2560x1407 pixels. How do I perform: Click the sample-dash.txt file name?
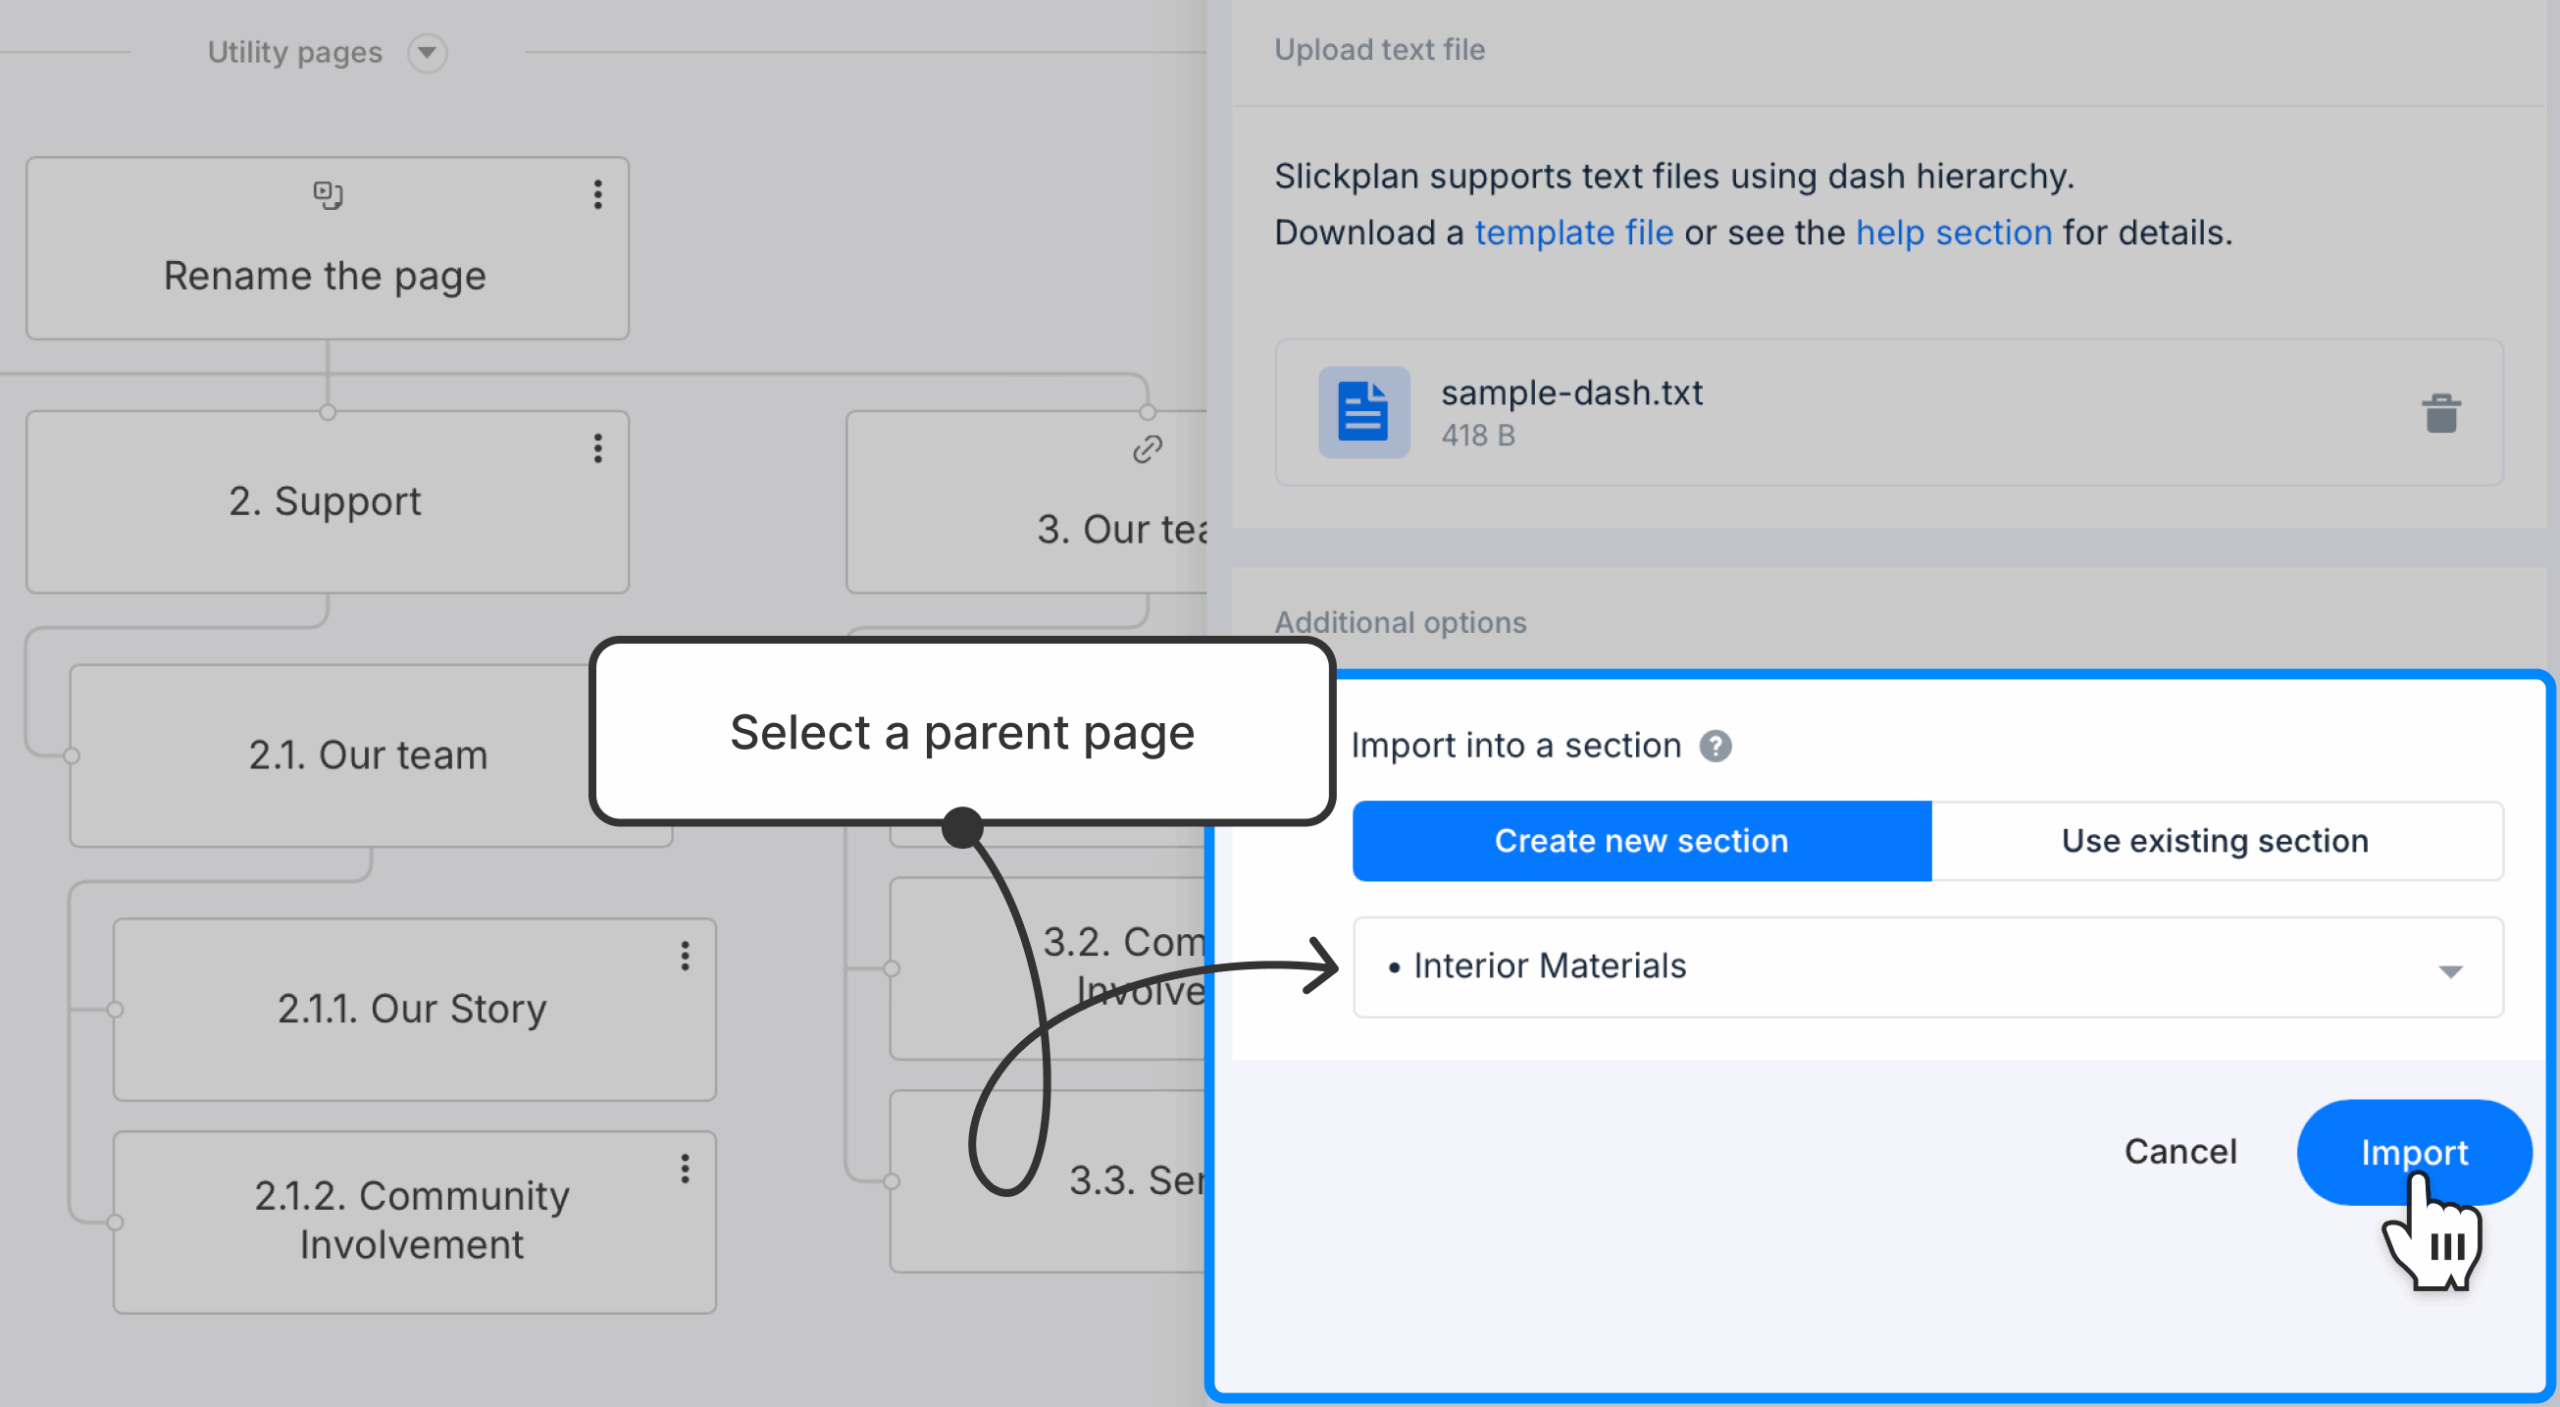click(1571, 393)
